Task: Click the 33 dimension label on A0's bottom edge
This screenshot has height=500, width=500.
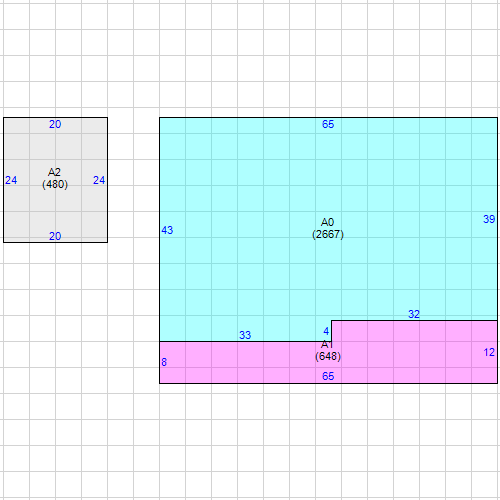Action: click(x=245, y=335)
